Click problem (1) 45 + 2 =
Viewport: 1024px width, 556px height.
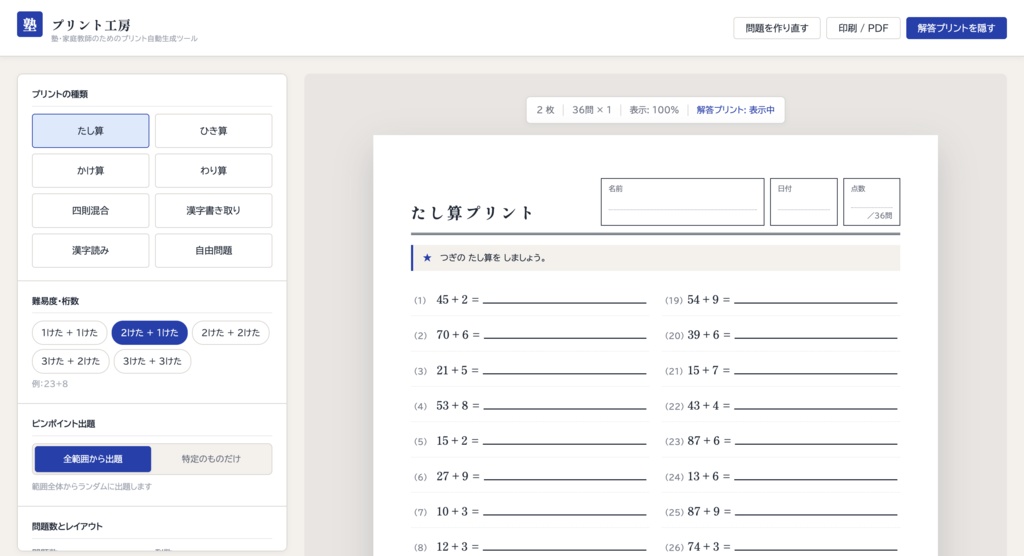point(530,300)
